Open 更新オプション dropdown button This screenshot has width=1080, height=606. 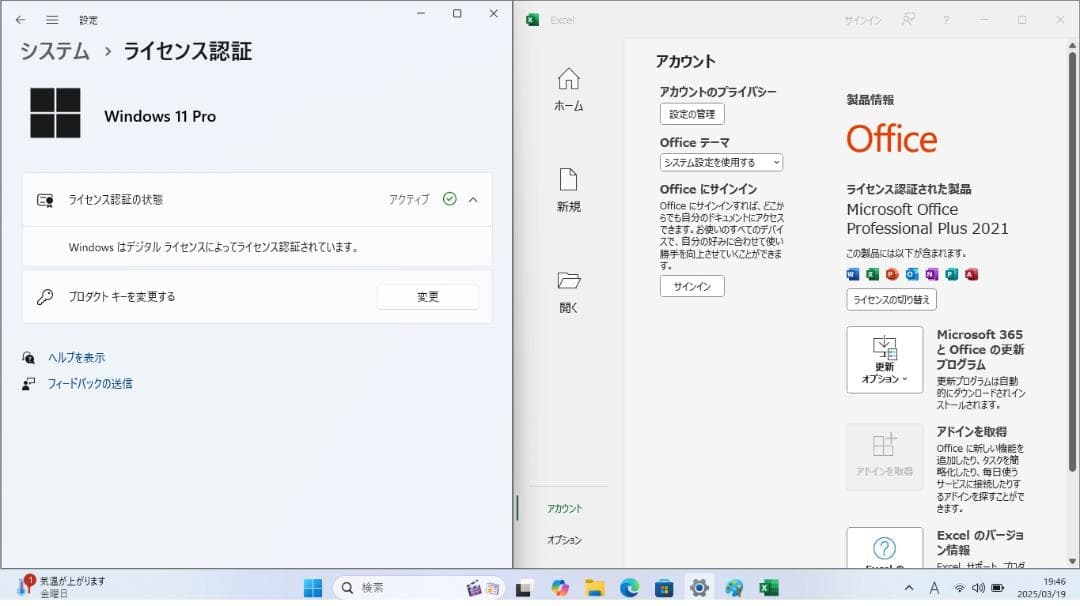(884, 360)
